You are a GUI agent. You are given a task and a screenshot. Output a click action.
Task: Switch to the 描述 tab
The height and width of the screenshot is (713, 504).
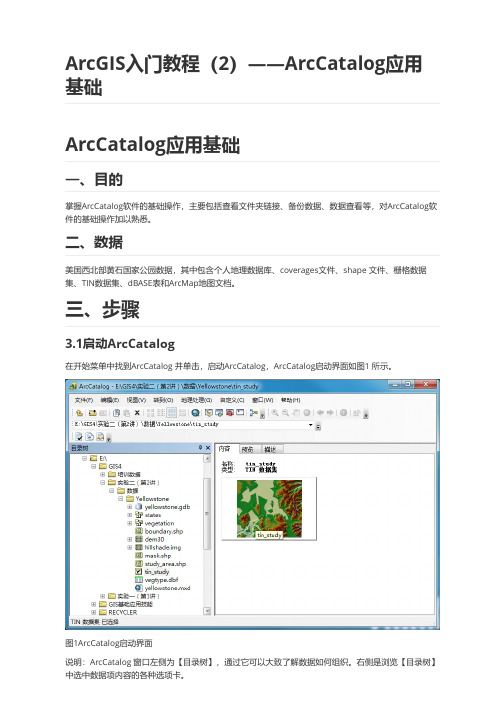point(270,449)
